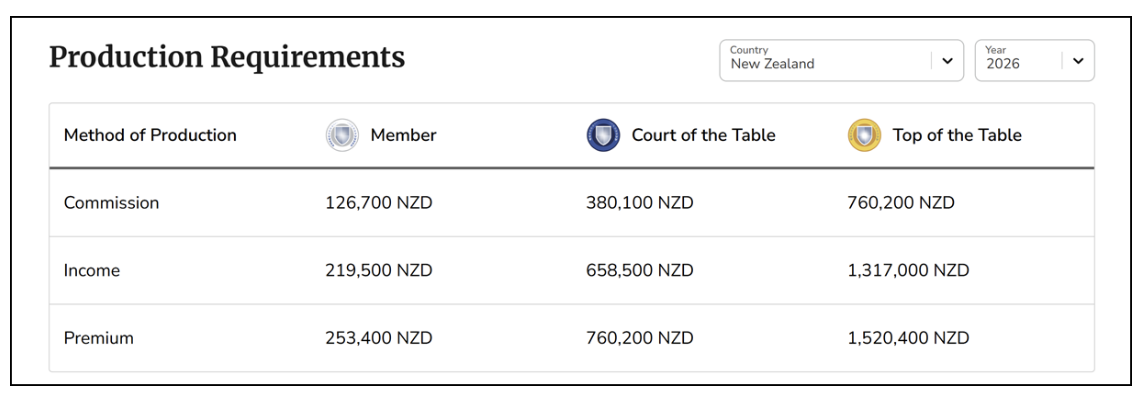Select the Method of Production column header
The height and width of the screenshot is (402, 1146).
click(x=150, y=135)
